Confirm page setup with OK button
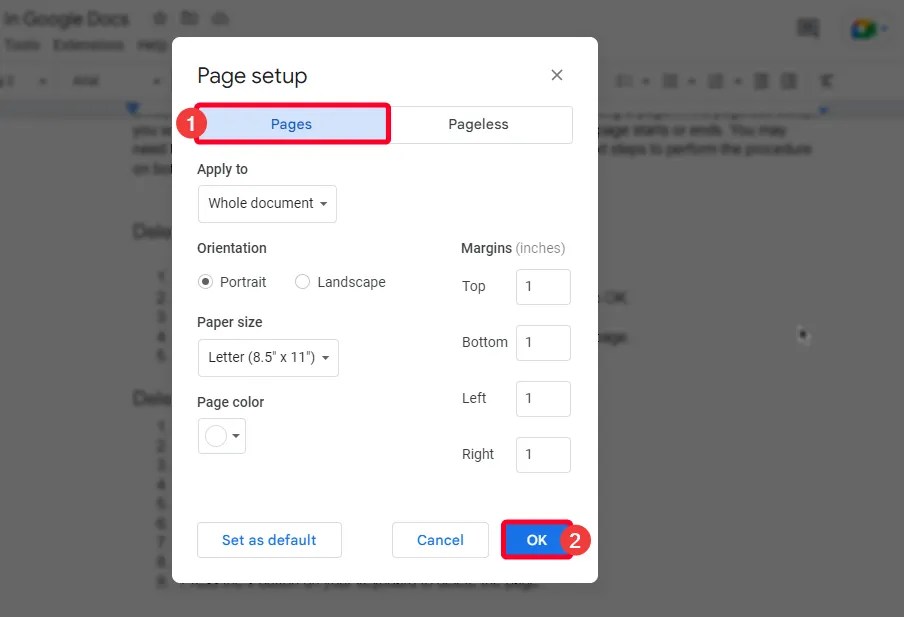904x617 pixels. 537,540
